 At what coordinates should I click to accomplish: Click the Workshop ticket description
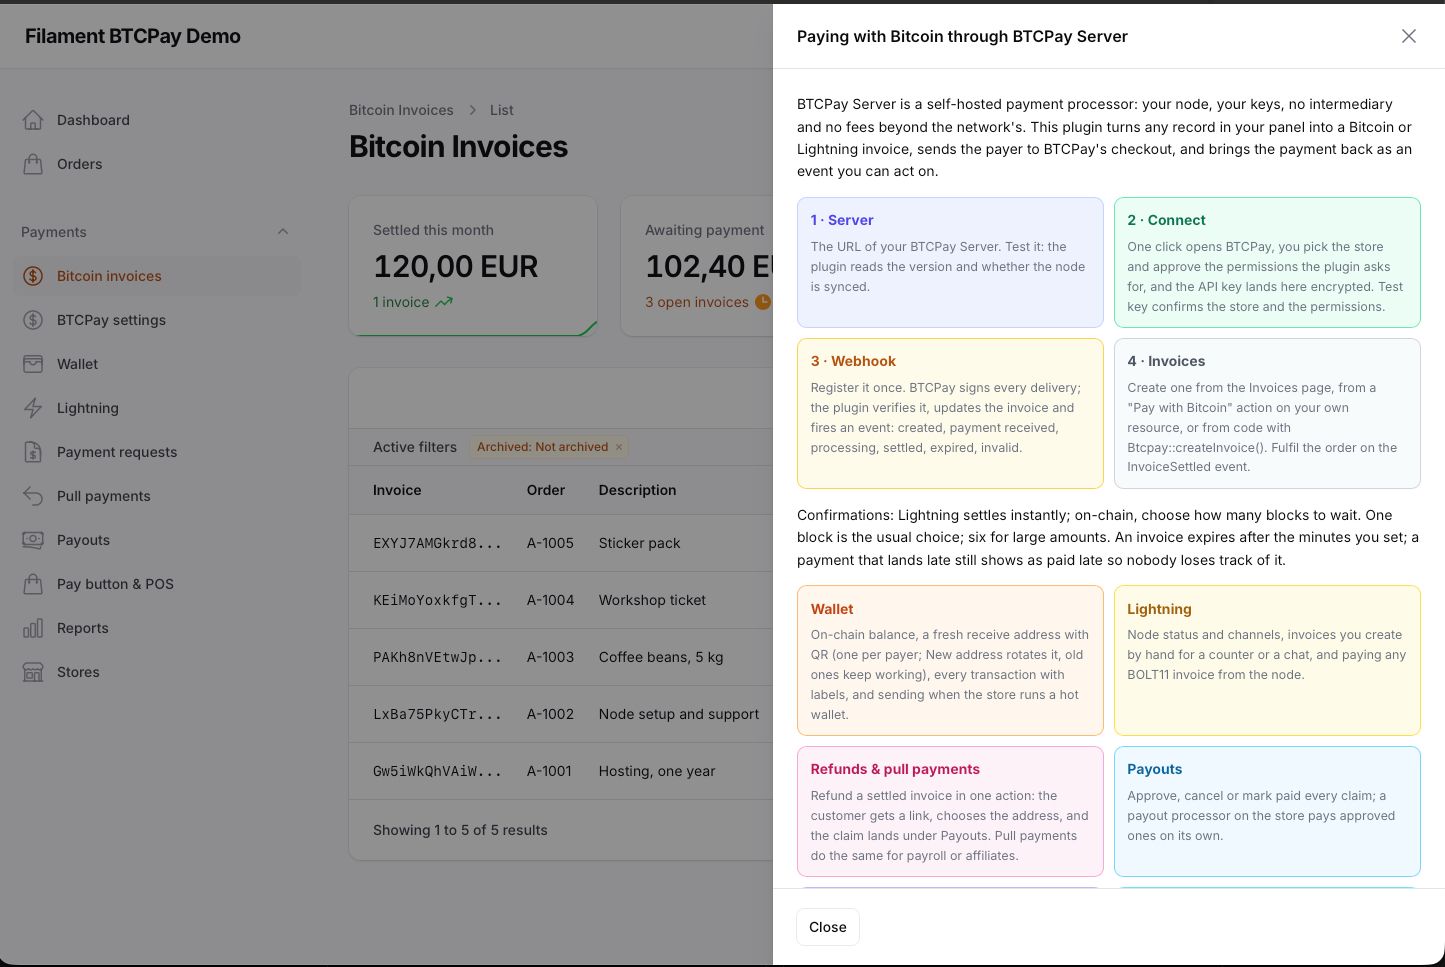(652, 600)
